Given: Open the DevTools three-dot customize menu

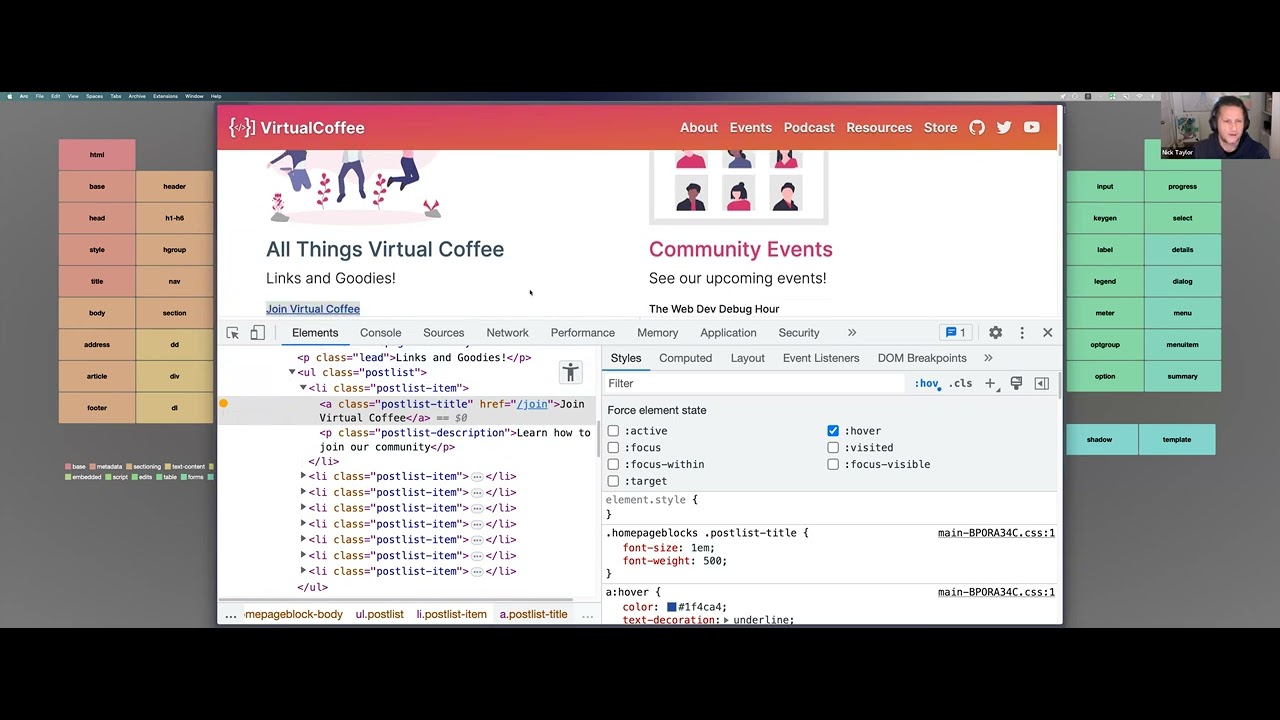Looking at the screenshot, I should click(x=1021, y=333).
